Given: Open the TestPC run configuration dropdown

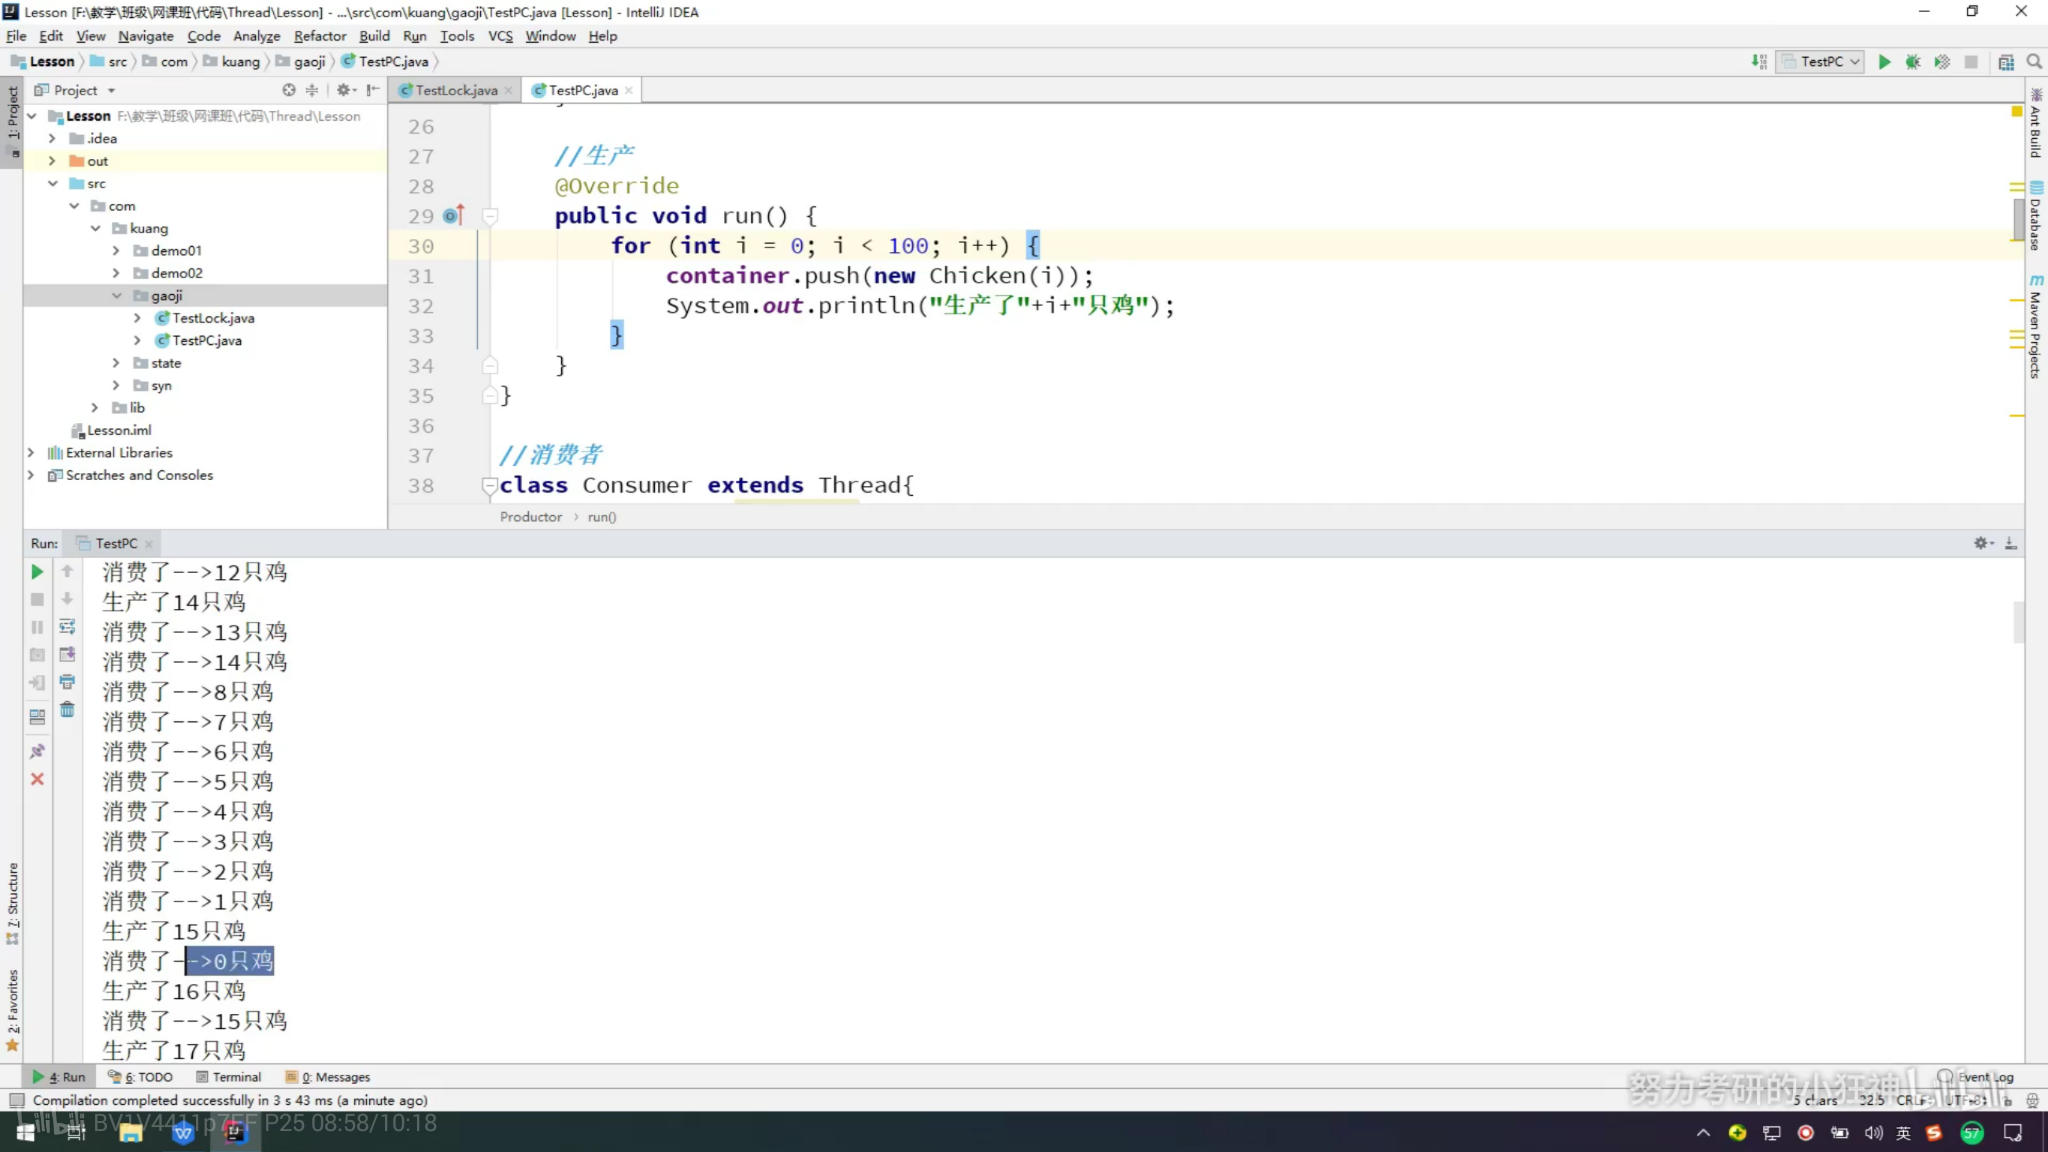Looking at the screenshot, I should 1820,62.
